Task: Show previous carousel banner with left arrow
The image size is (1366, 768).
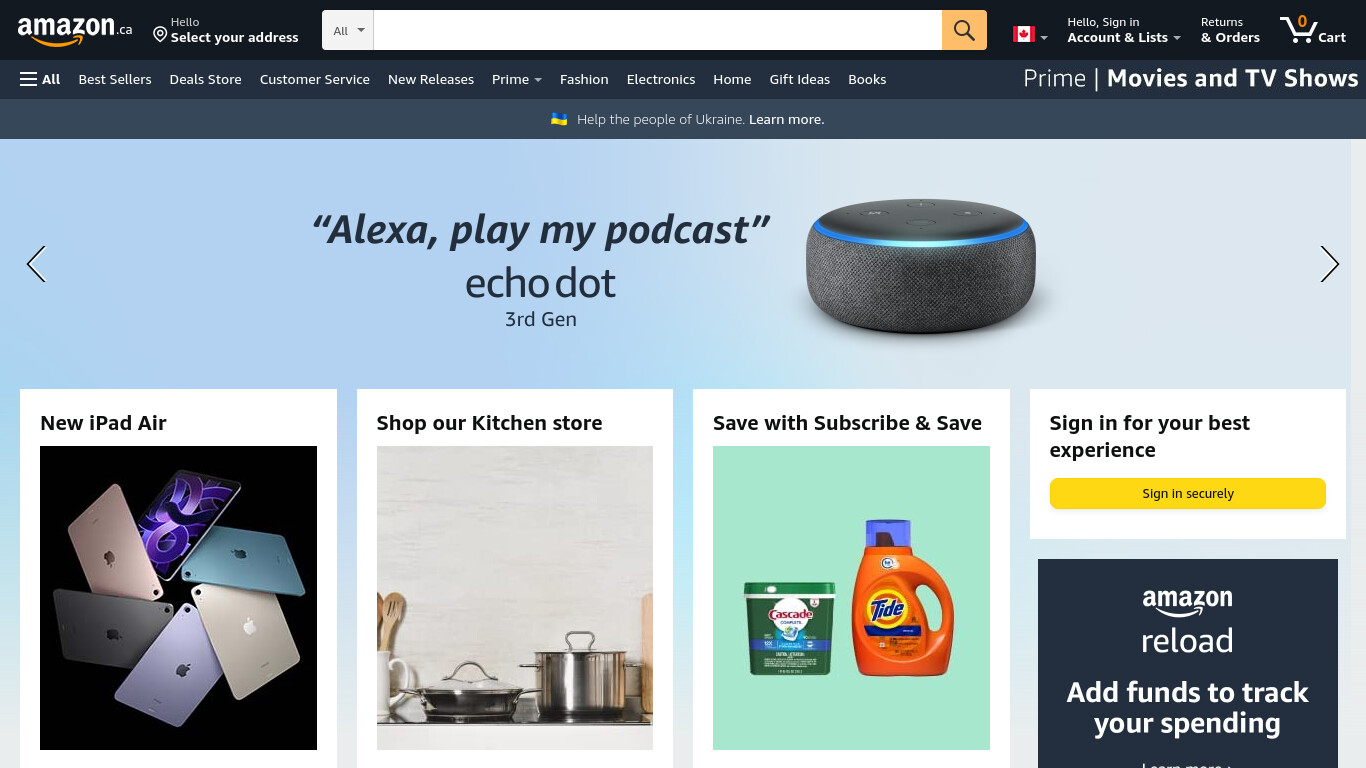Action: [36, 264]
